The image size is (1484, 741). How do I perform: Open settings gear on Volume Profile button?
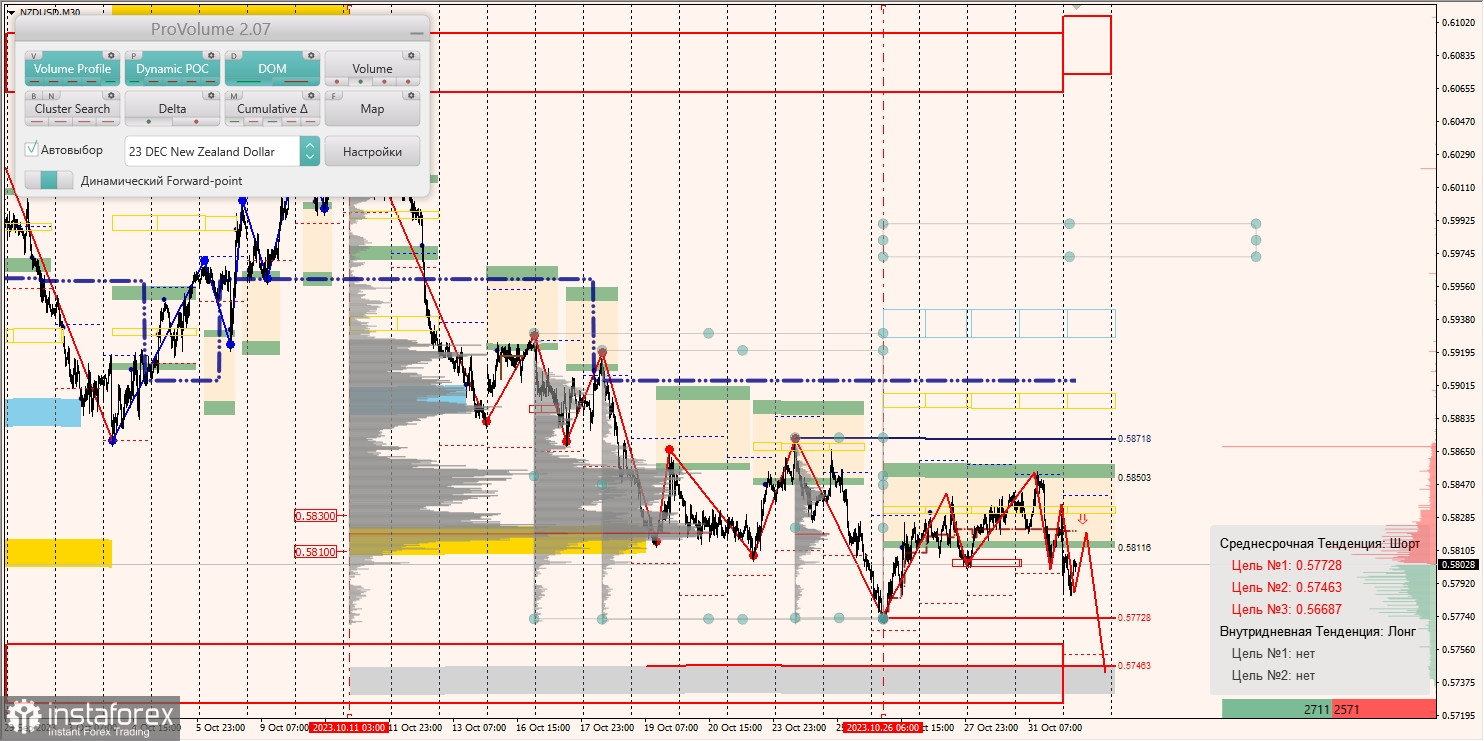pyautogui.click(x=111, y=55)
